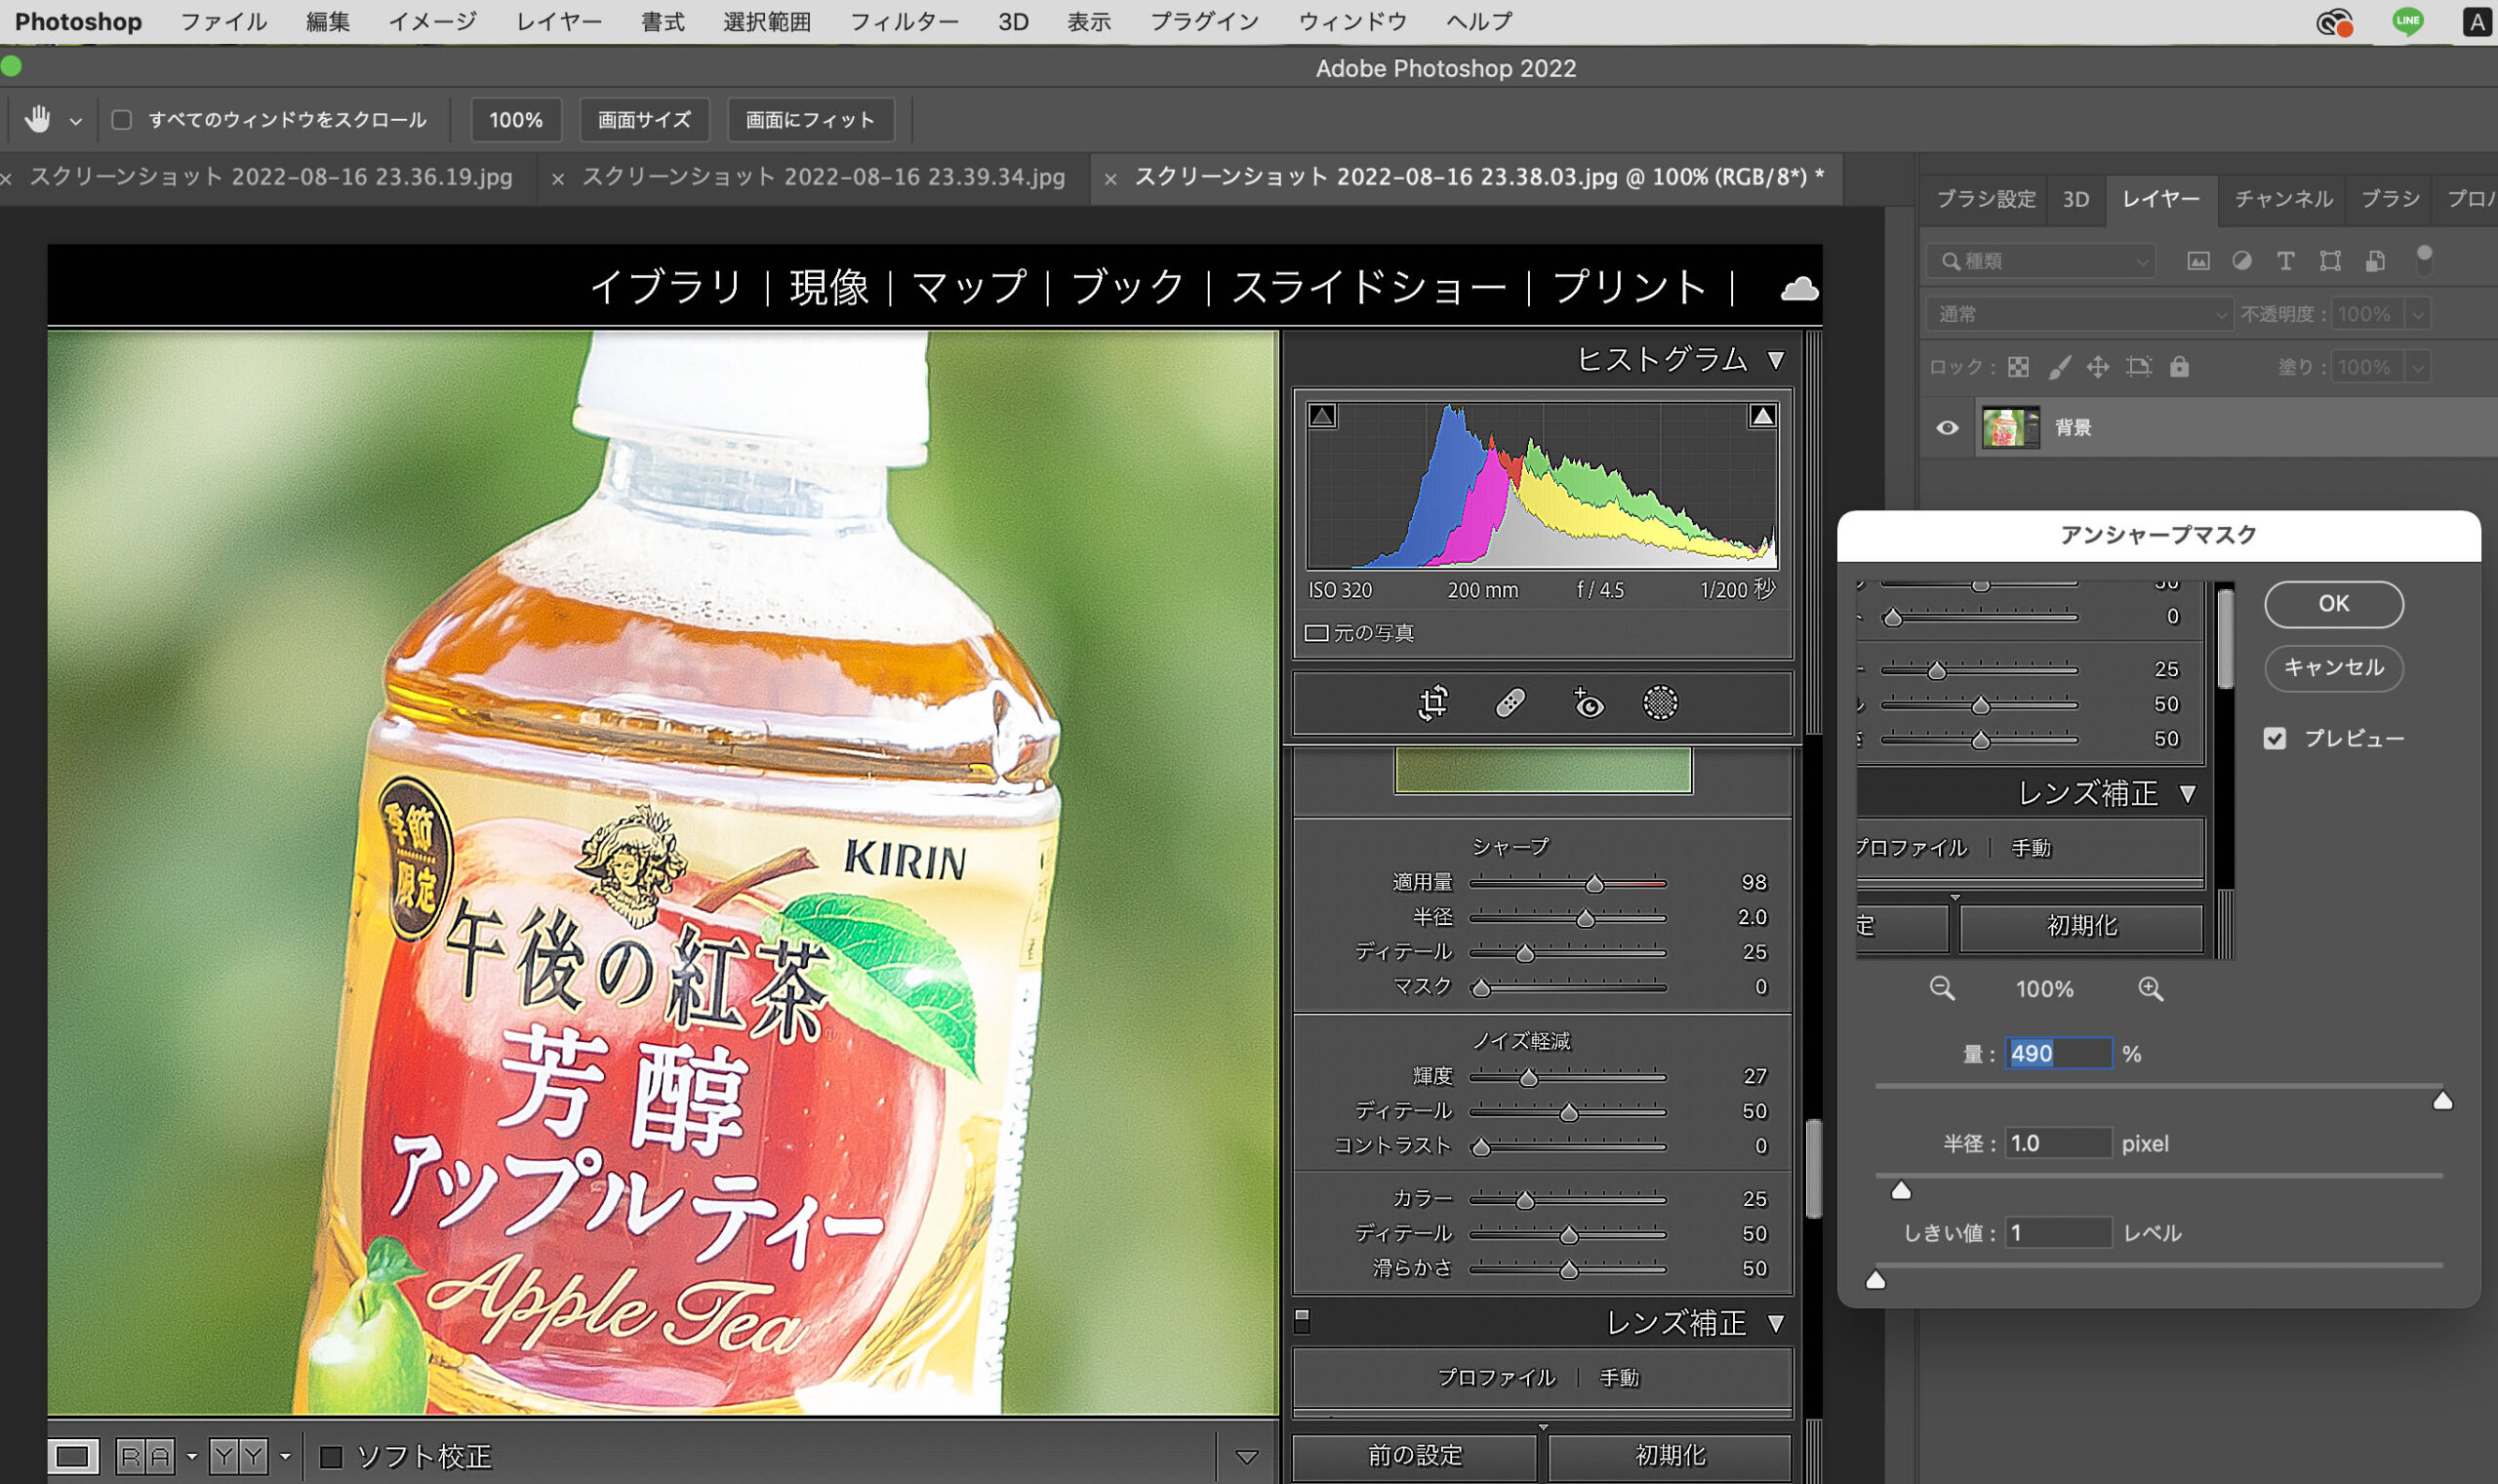Click smart object filter icon

[x=2375, y=261]
